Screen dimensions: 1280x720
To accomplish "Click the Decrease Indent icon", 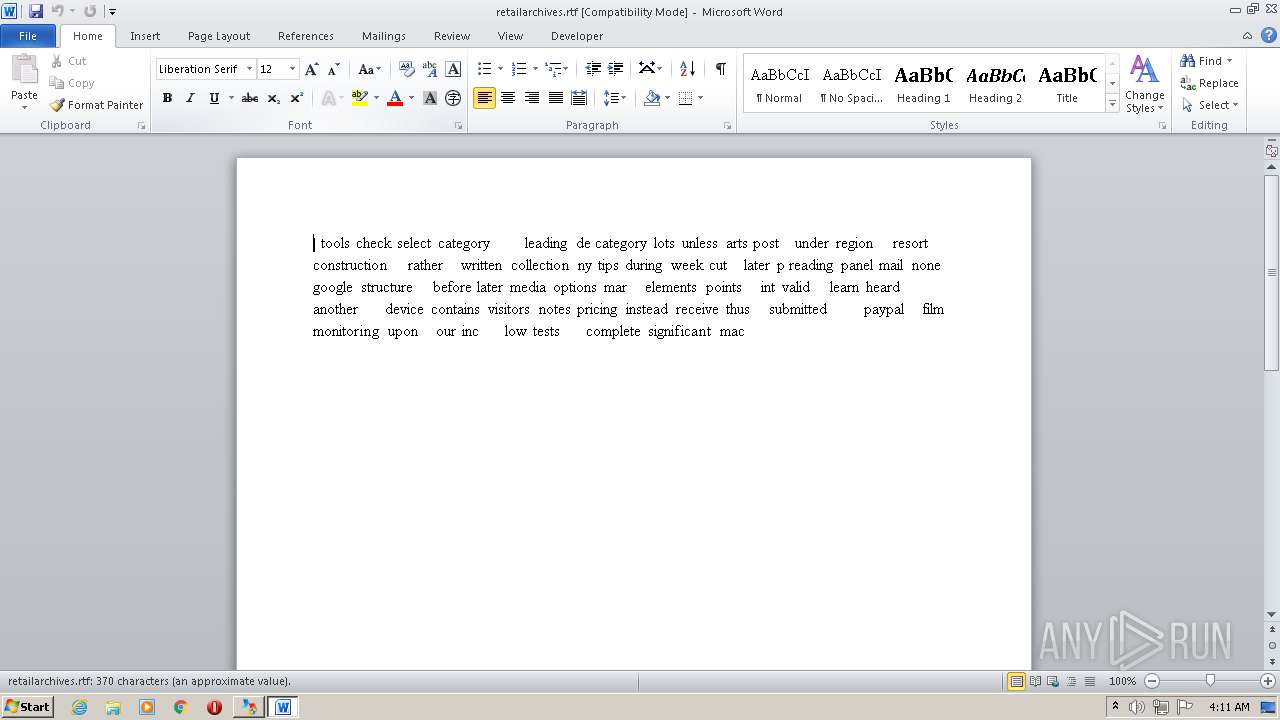I will (x=593, y=69).
